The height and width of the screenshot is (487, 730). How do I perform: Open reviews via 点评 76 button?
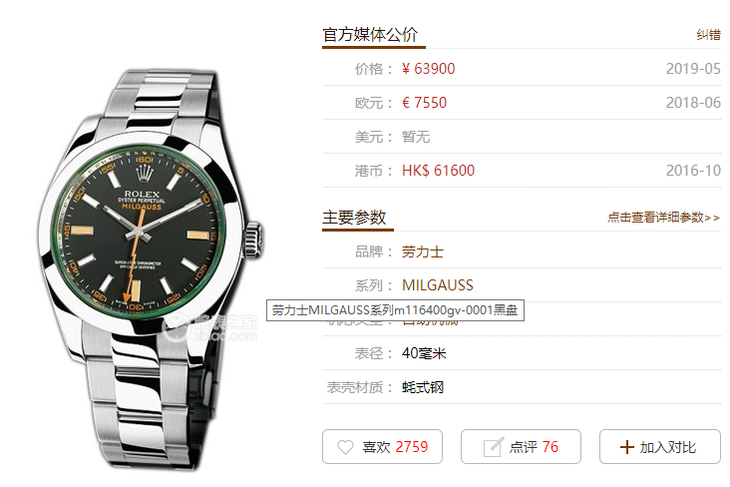521,446
